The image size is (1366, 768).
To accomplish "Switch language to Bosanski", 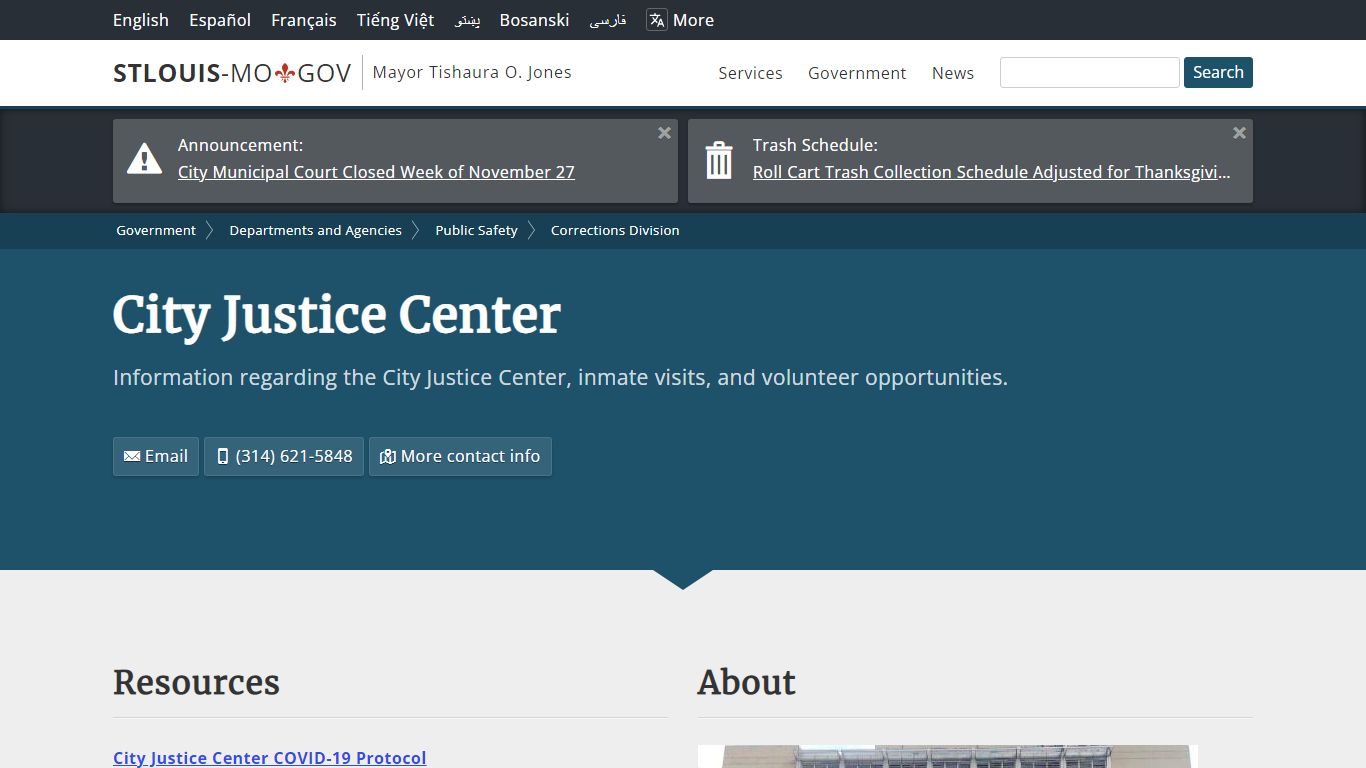I will click(x=534, y=20).
